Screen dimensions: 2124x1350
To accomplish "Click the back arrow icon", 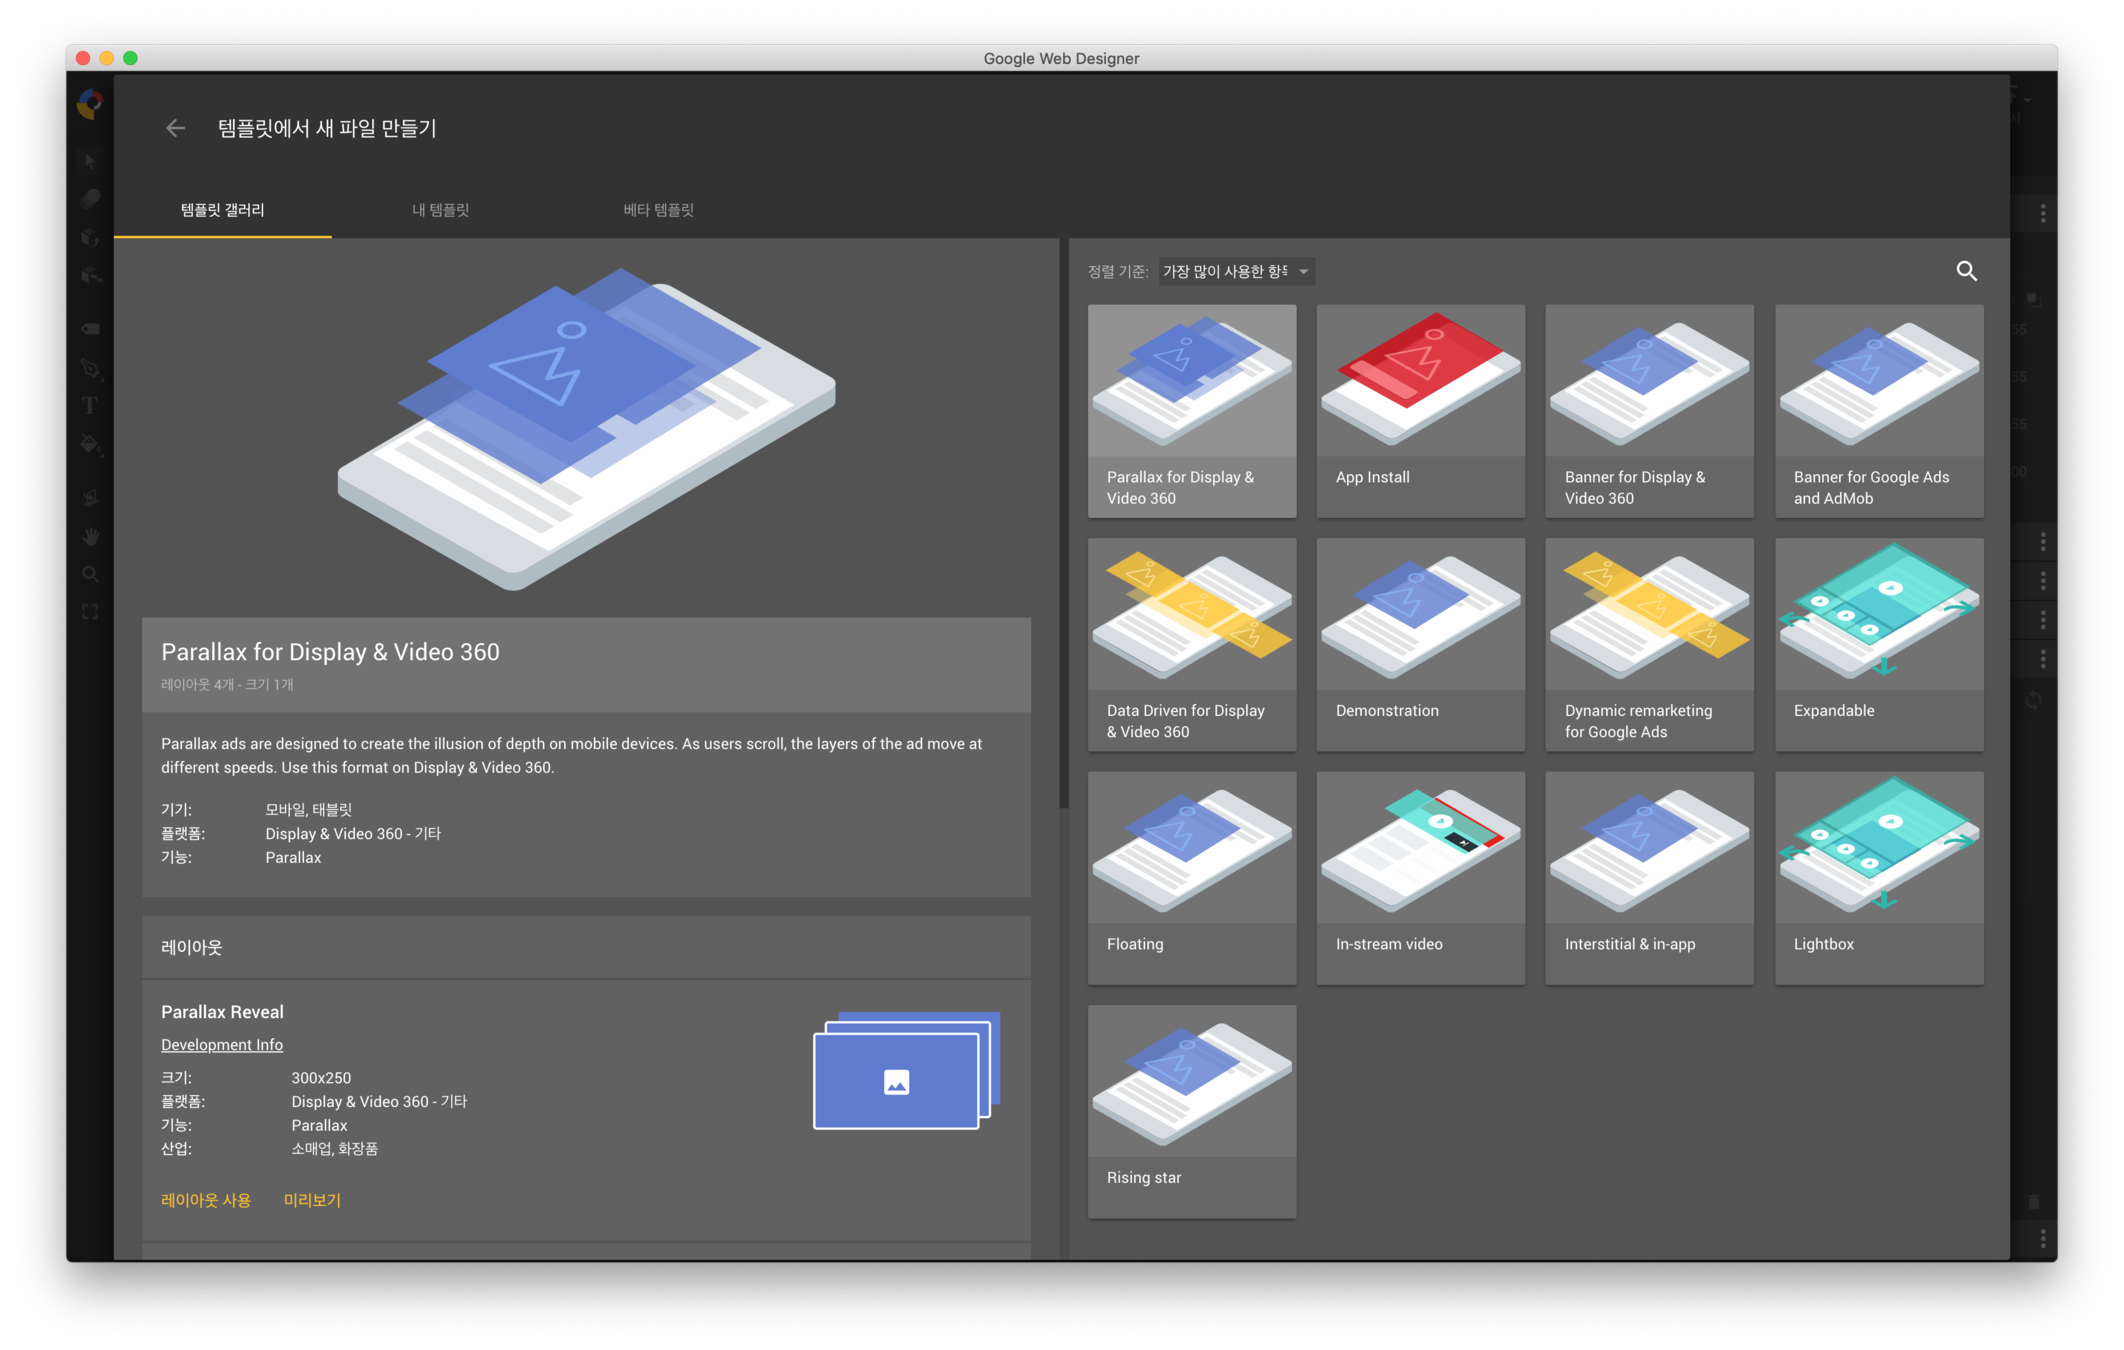I will [175, 128].
